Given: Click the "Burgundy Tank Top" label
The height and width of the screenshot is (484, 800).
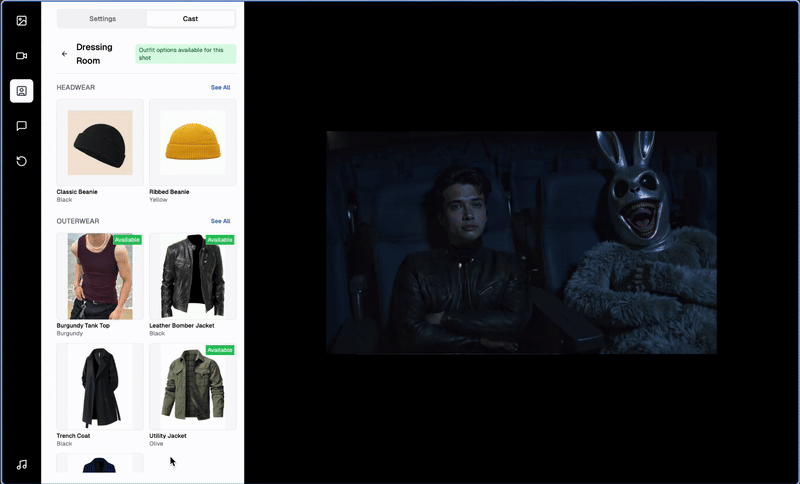Looking at the screenshot, I should click(x=83, y=325).
